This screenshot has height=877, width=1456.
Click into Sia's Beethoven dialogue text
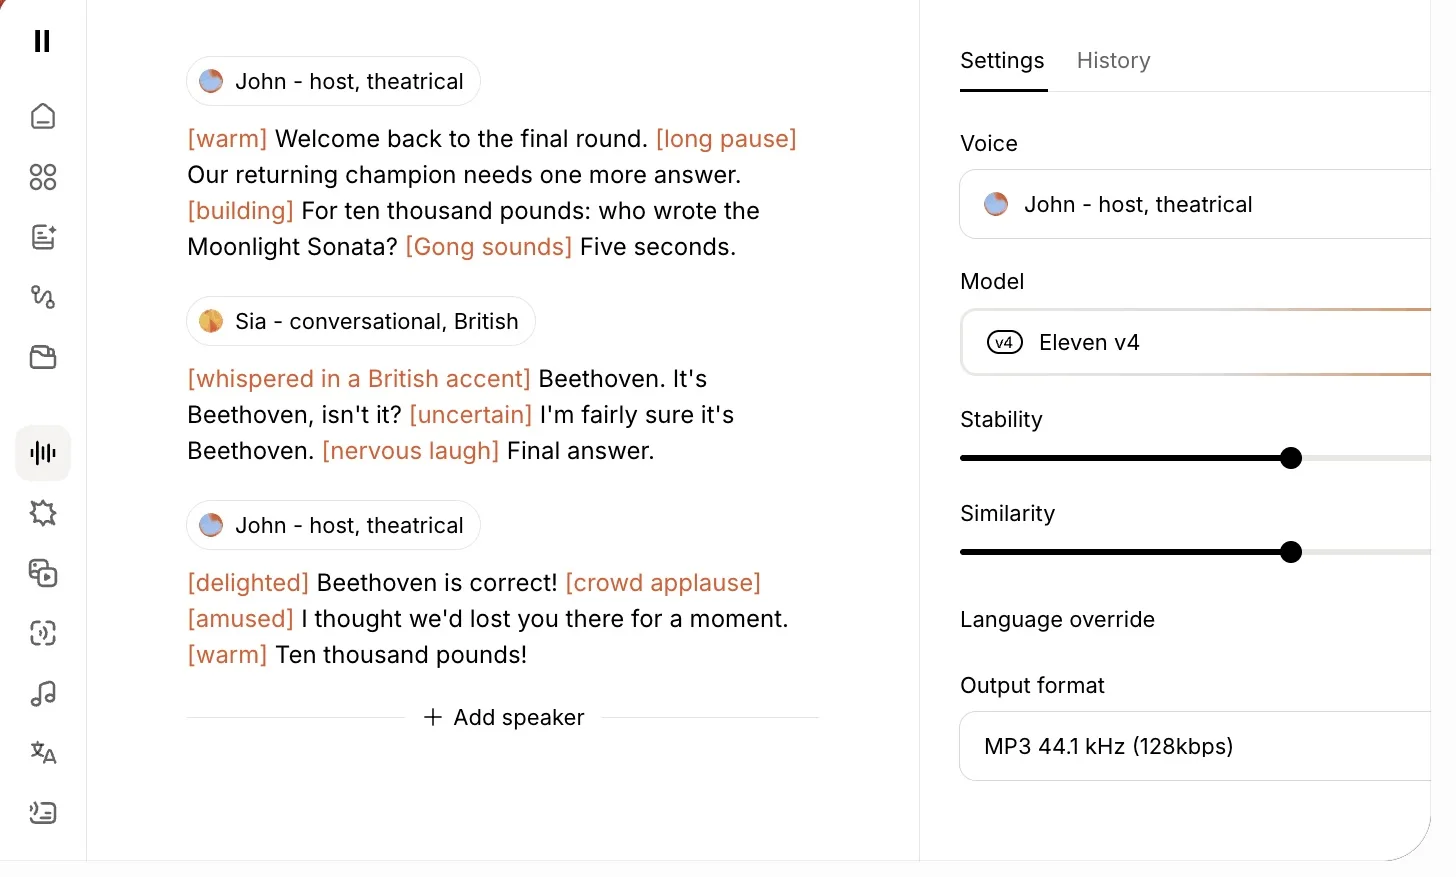click(461, 415)
